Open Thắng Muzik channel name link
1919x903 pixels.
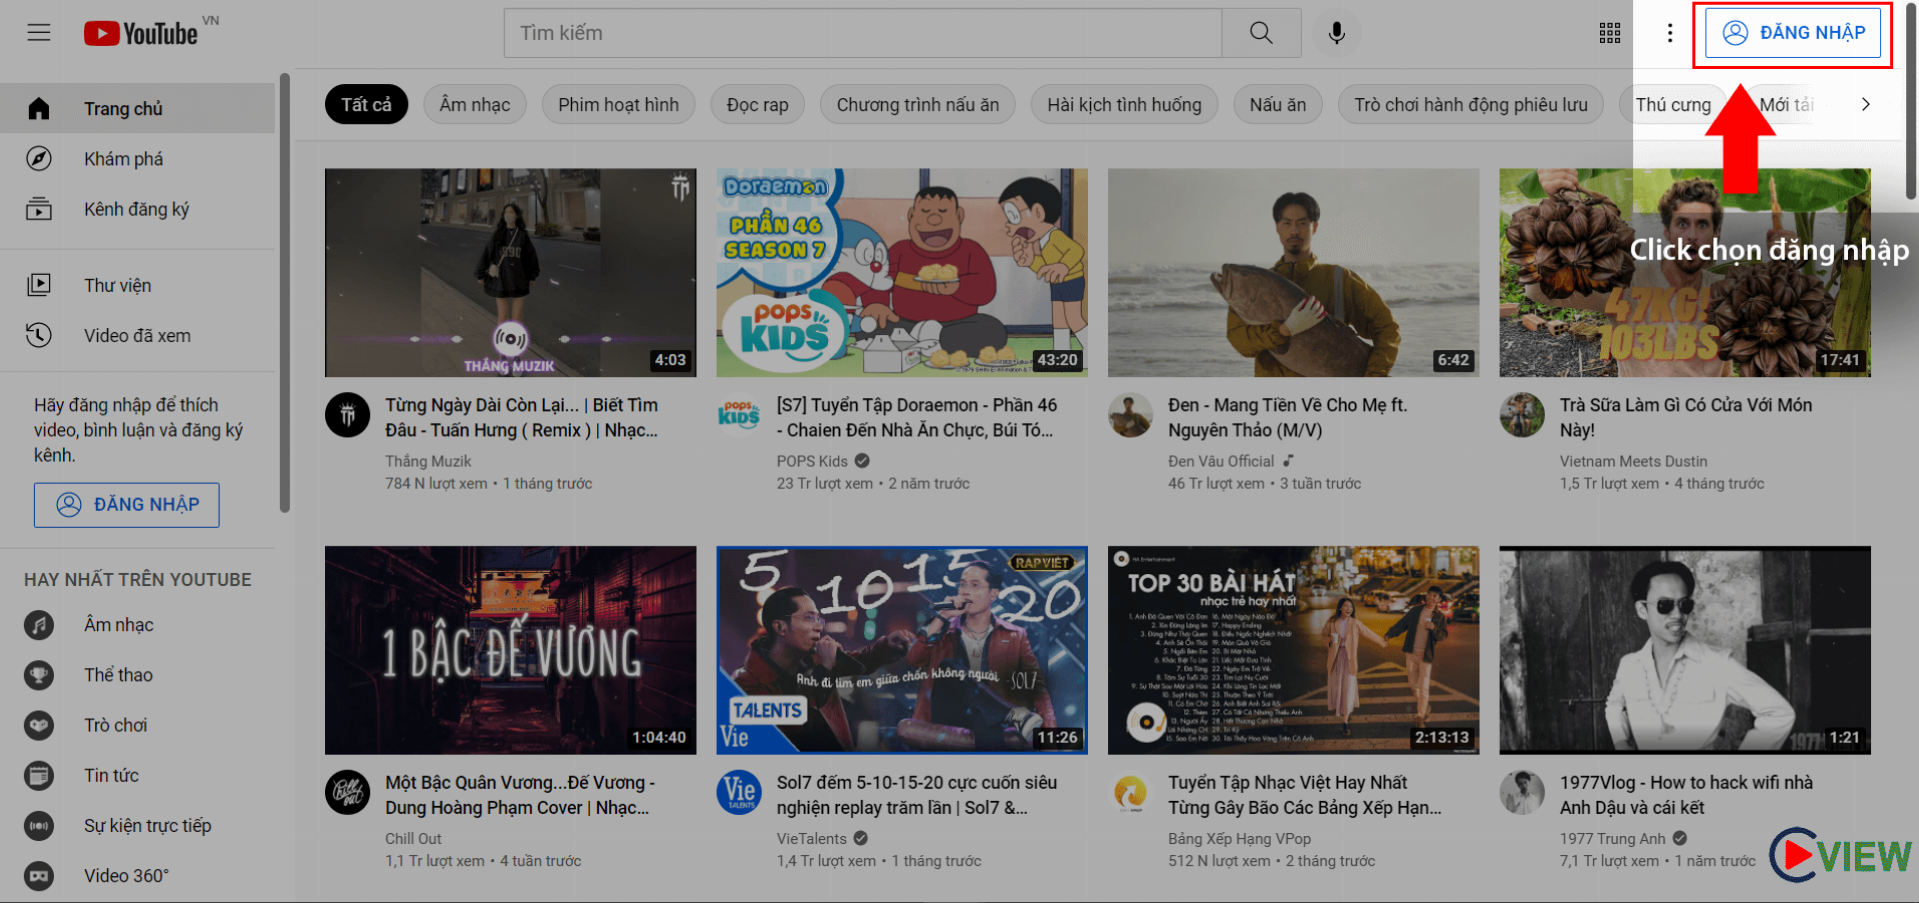[428, 461]
